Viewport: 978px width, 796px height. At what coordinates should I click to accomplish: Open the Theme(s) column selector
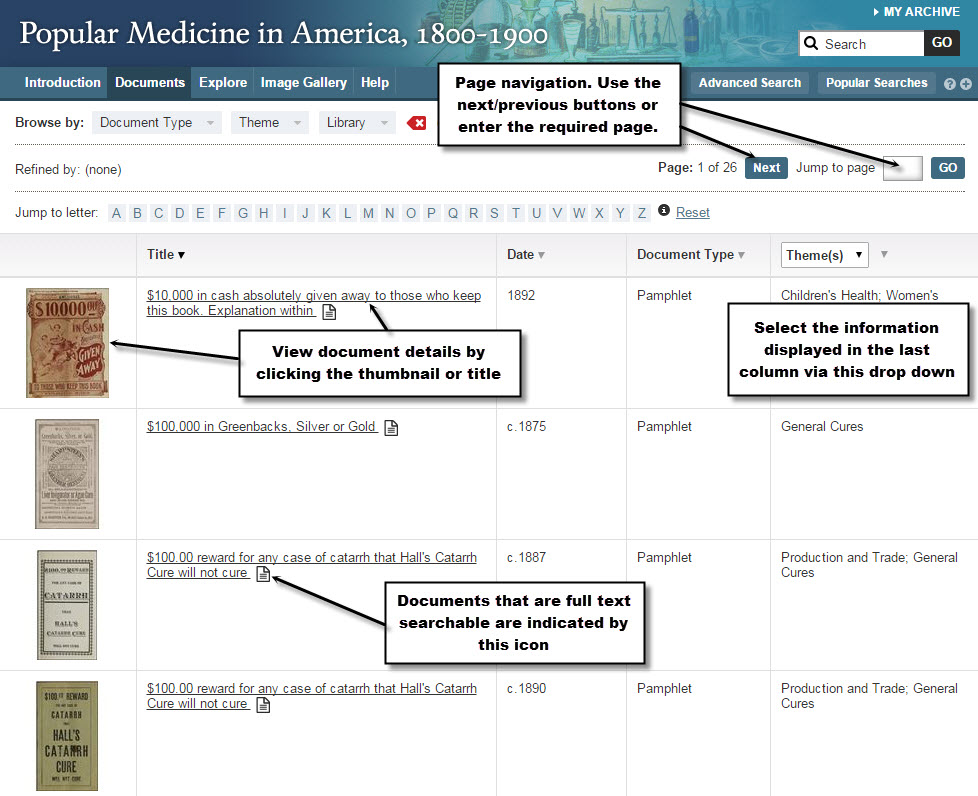pyautogui.click(x=824, y=255)
